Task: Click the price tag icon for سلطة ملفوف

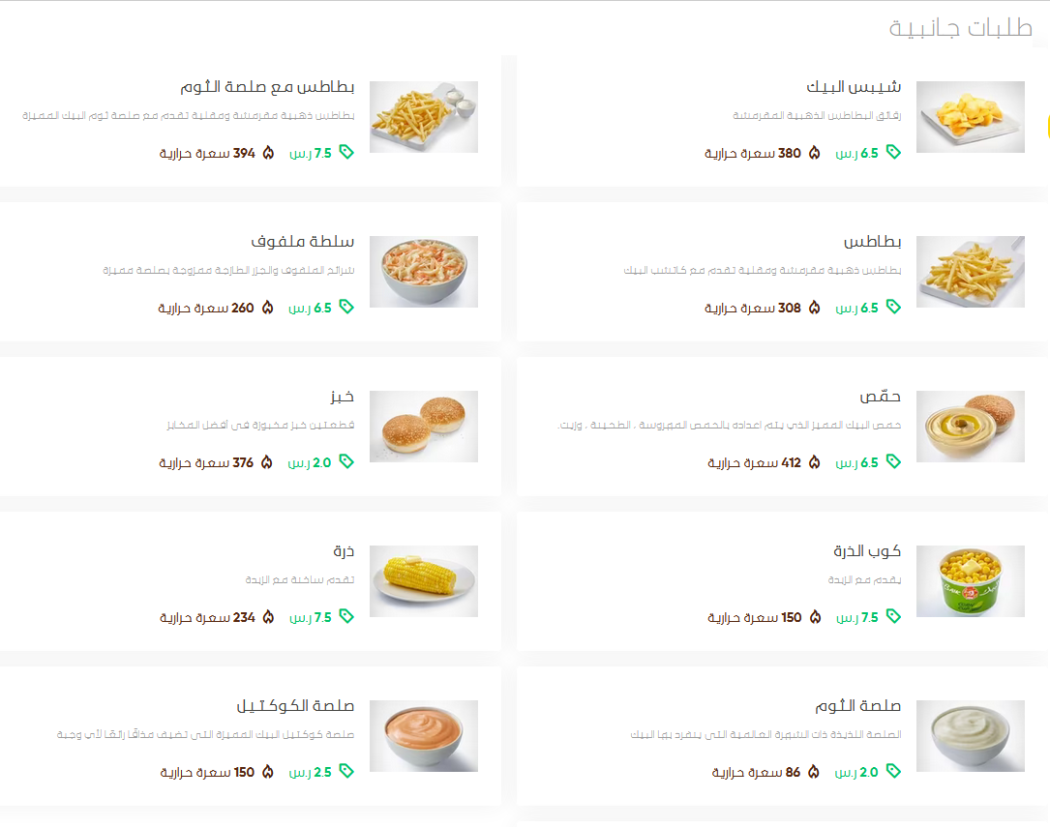Action: point(346,307)
